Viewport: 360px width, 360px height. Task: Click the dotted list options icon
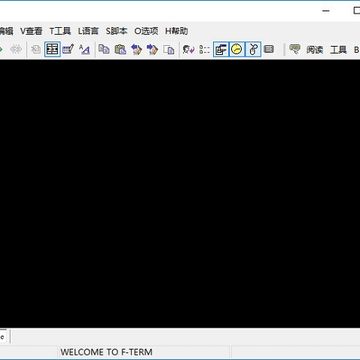click(204, 50)
